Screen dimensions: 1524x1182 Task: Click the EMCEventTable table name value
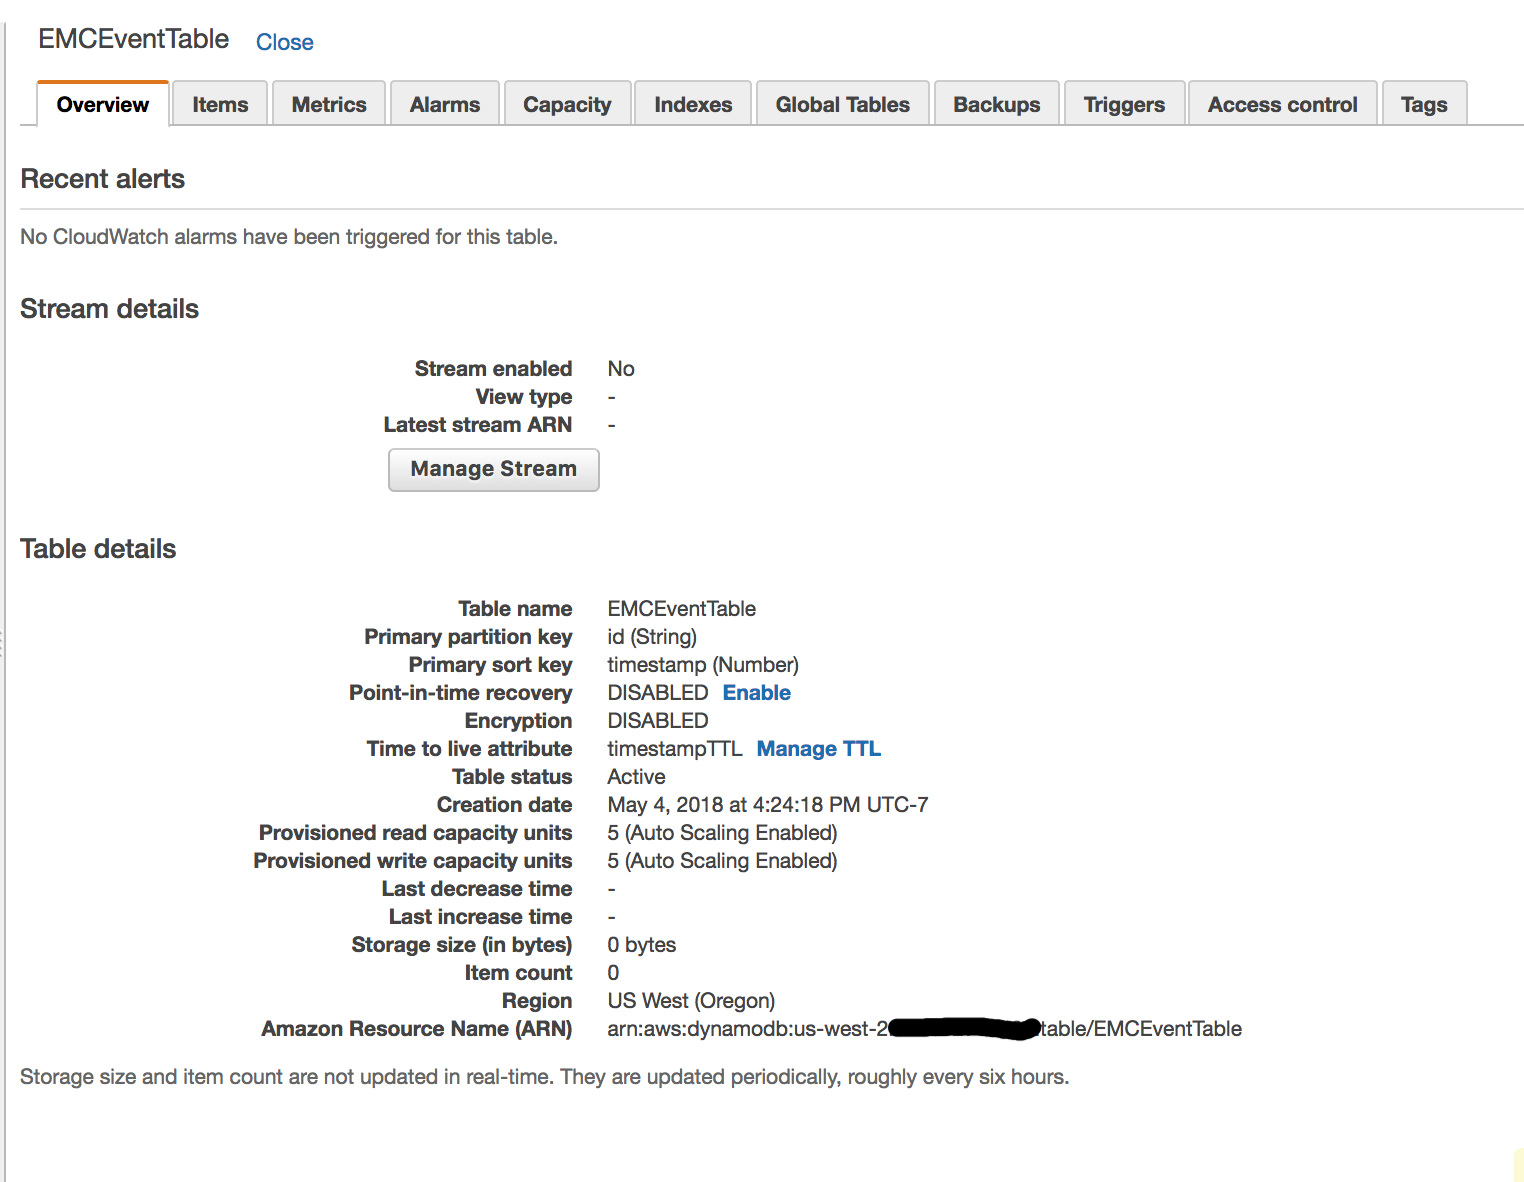click(682, 609)
